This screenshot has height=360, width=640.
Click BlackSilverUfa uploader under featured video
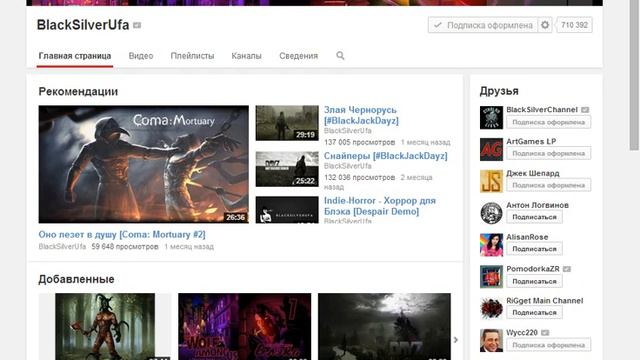[x=62, y=247]
